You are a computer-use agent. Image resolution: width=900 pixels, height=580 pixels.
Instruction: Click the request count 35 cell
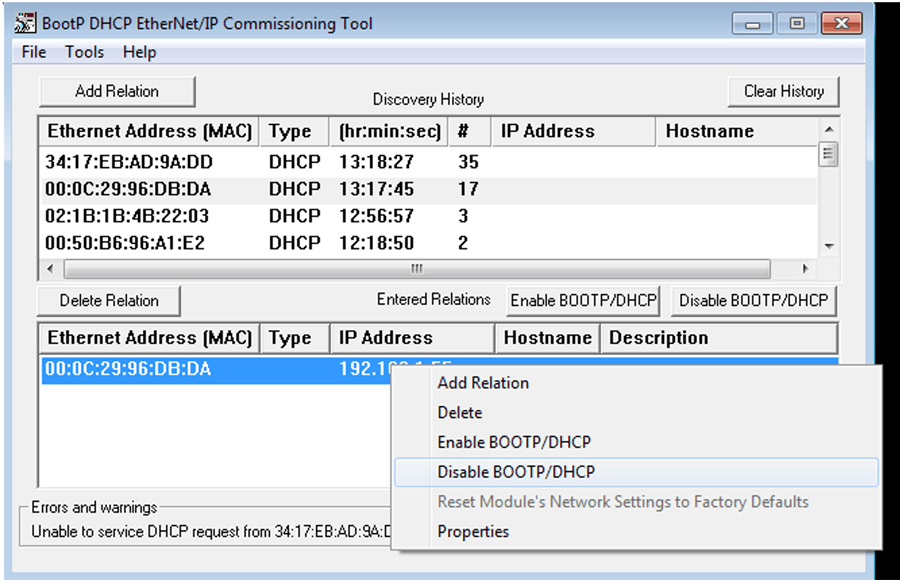pos(468,162)
